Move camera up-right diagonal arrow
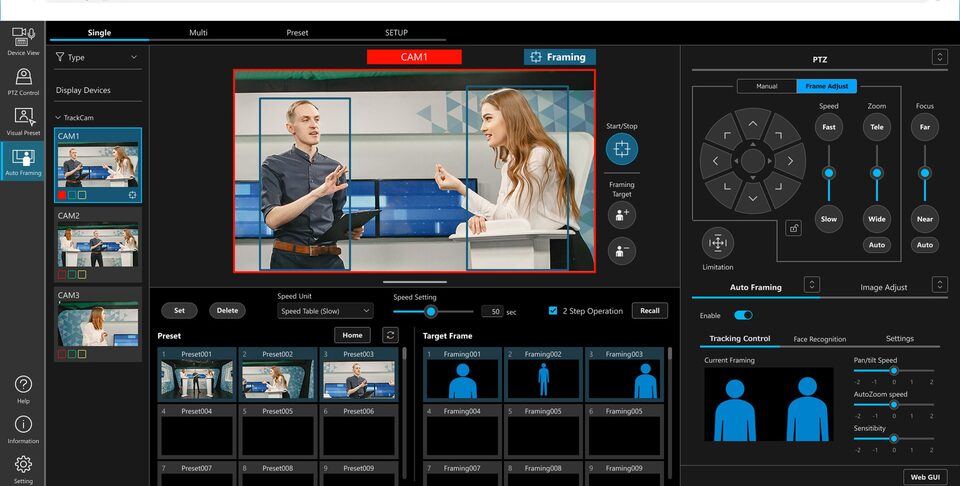This screenshot has height=486, width=960. point(779,135)
